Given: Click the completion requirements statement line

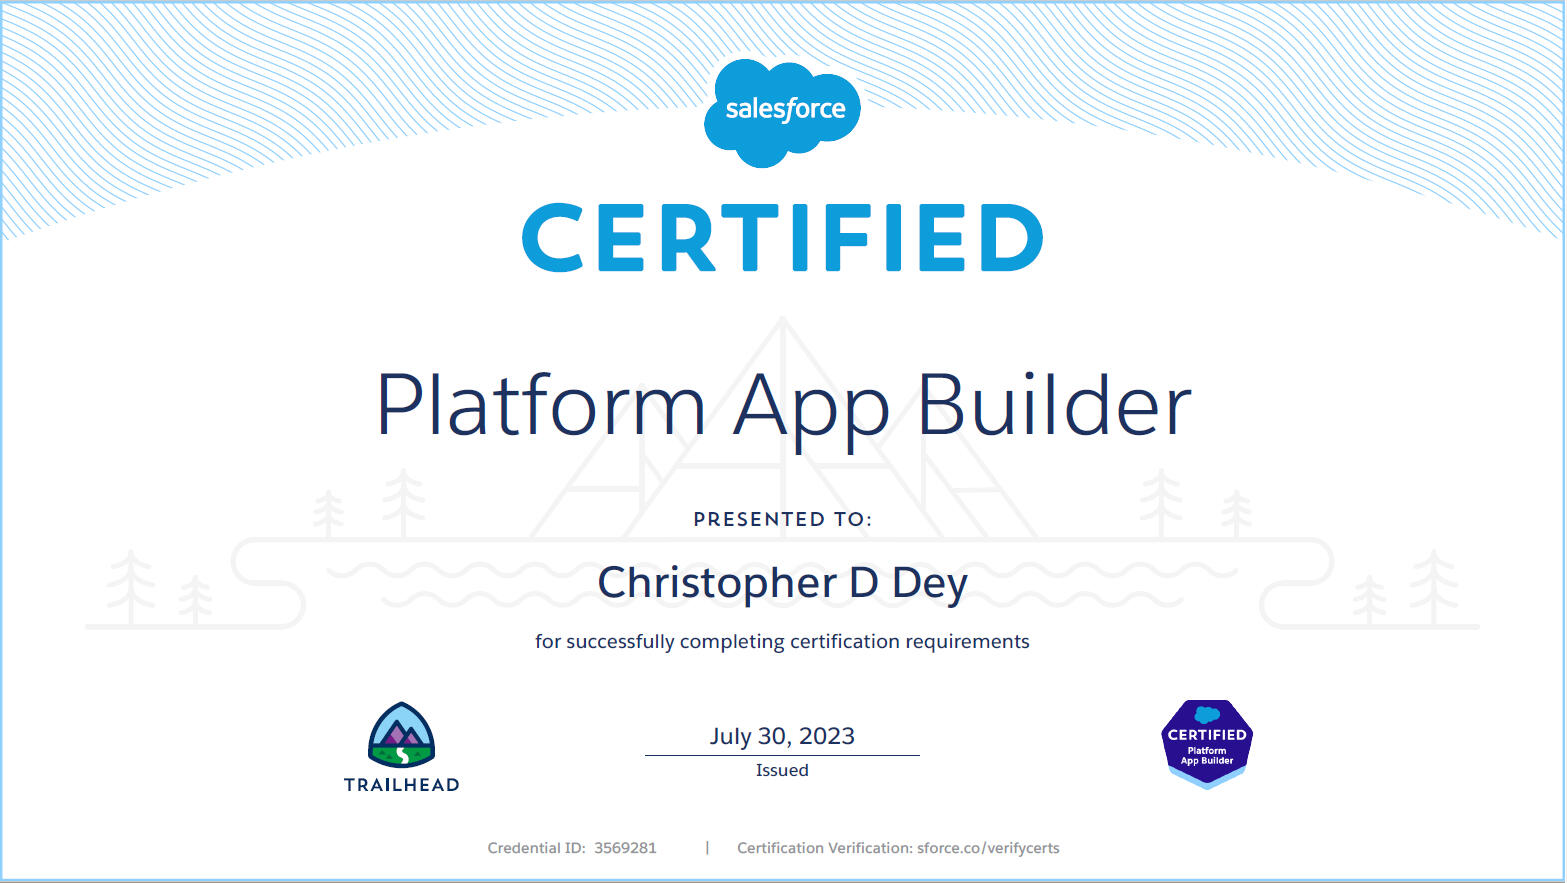Looking at the screenshot, I should [x=783, y=641].
